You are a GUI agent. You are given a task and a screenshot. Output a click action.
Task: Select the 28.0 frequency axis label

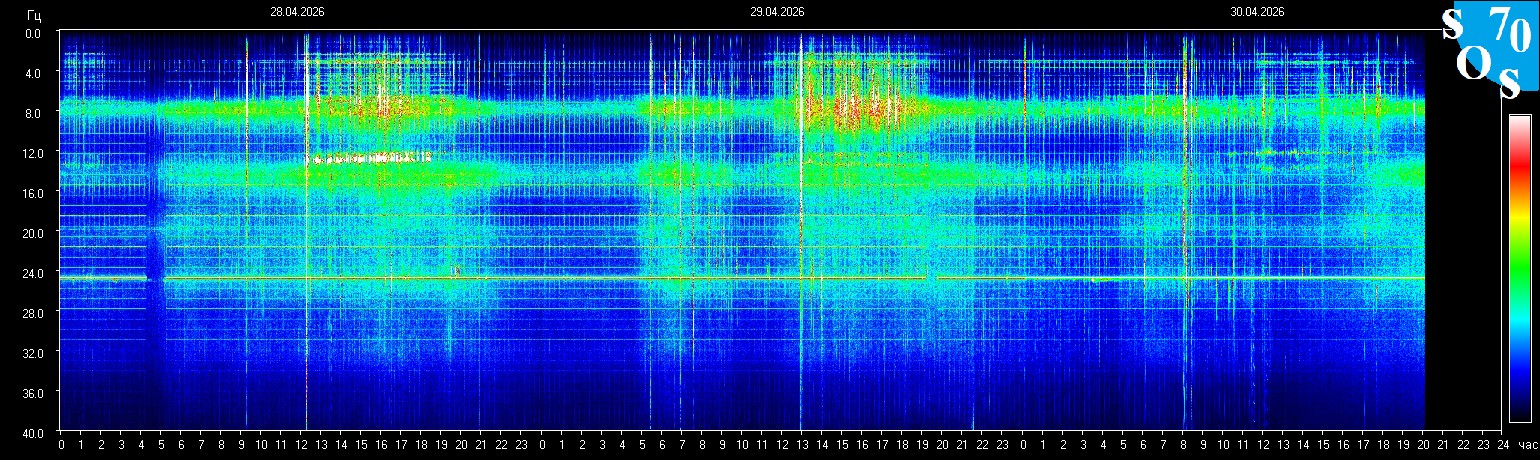tap(32, 313)
